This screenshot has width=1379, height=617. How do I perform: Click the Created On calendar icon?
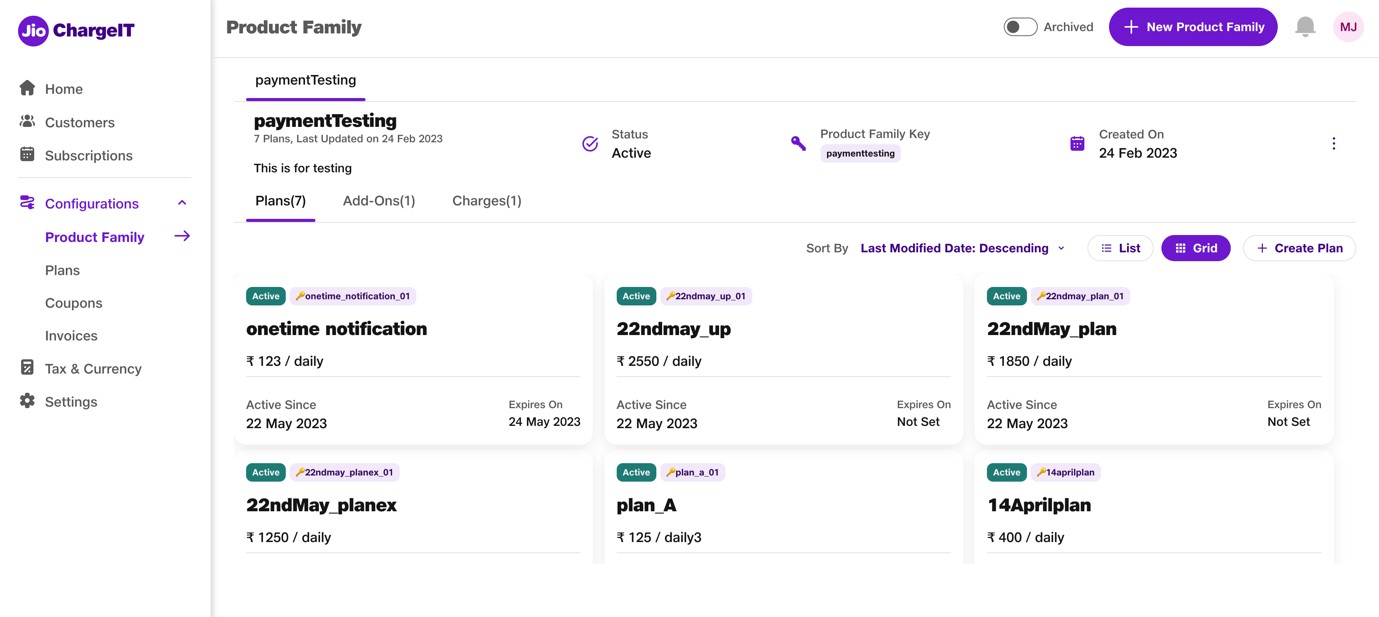(1077, 144)
